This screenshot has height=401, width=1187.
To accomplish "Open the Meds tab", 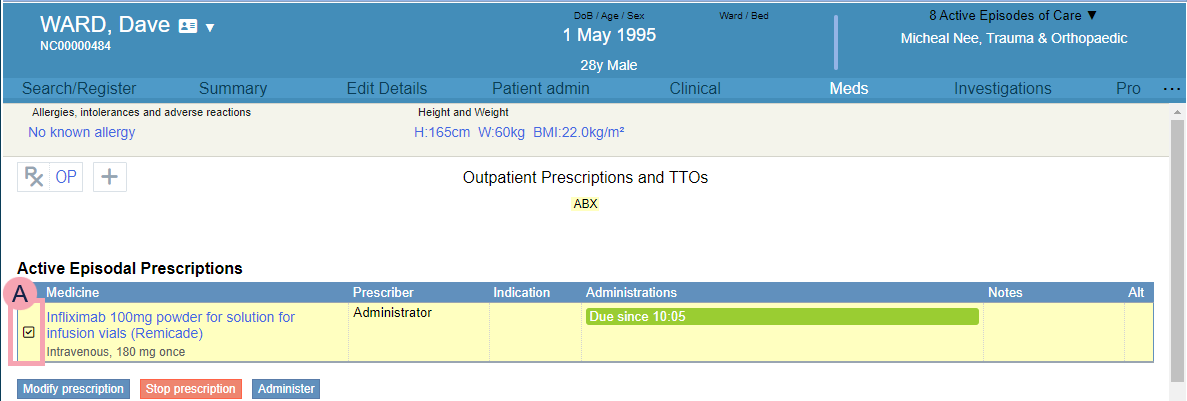I will (848, 89).
